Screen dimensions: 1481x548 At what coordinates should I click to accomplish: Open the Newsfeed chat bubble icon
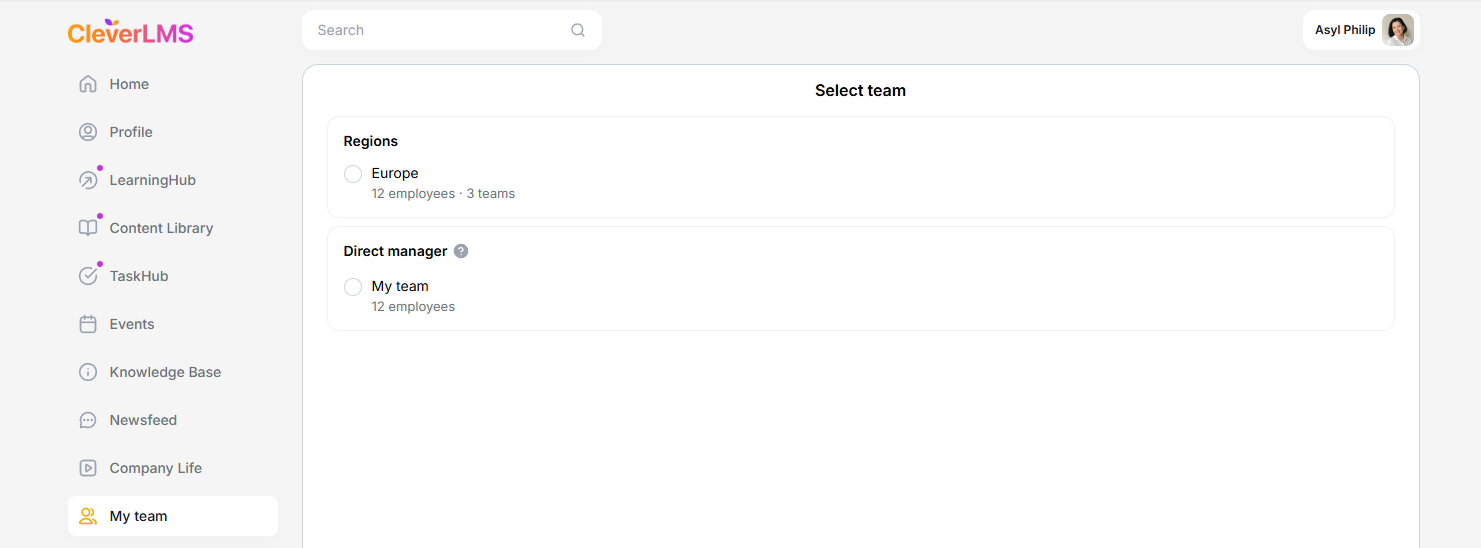[88, 420]
